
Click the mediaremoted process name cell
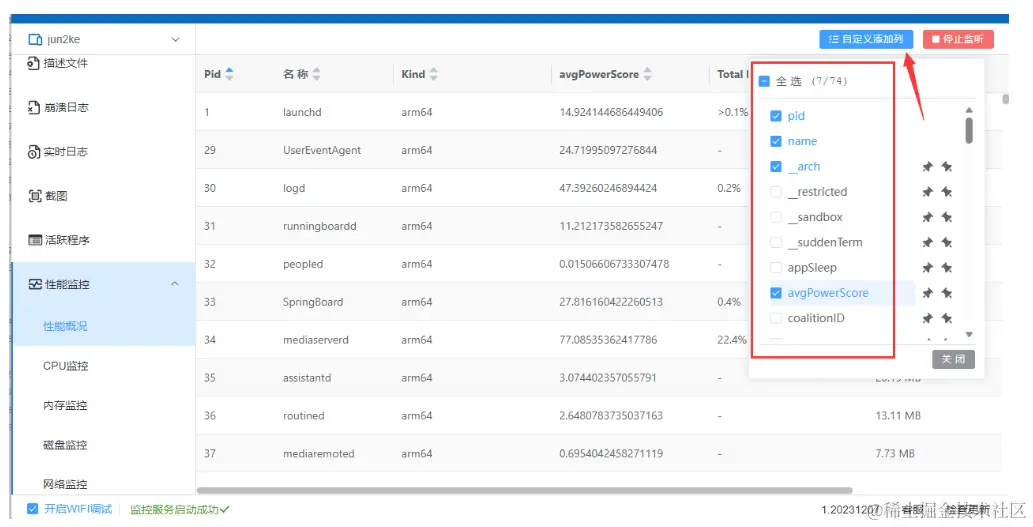[x=319, y=453]
